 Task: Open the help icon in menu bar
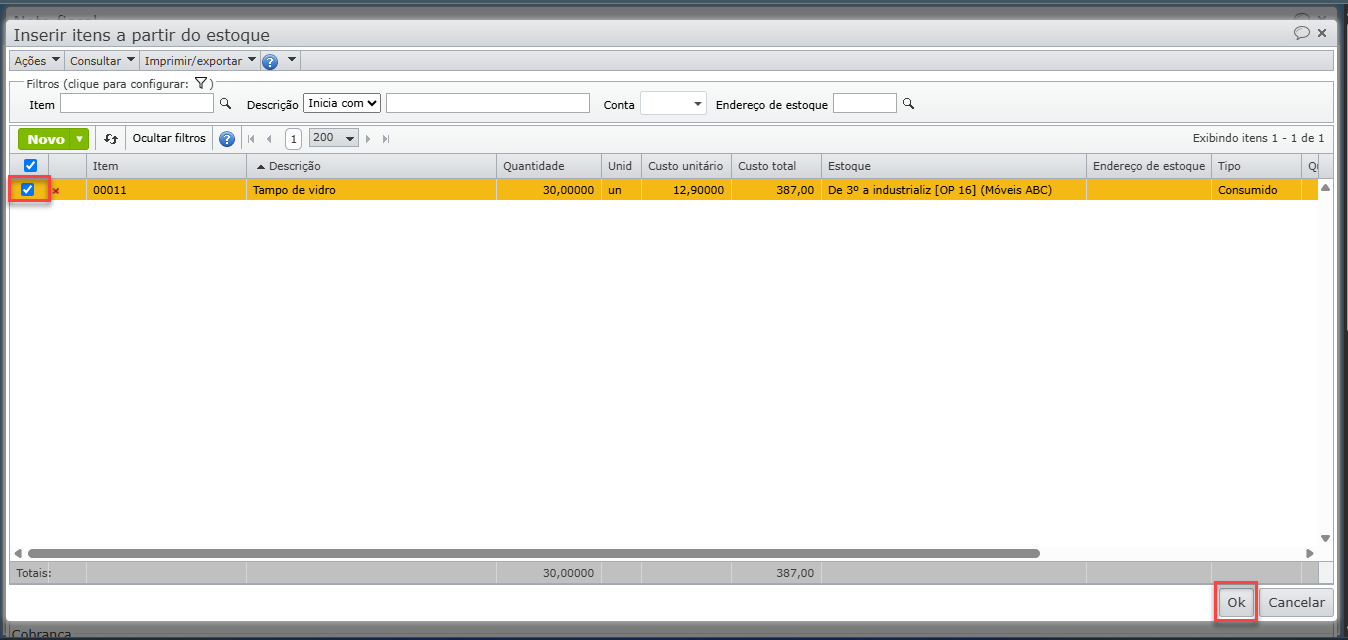(x=270, y=61)
